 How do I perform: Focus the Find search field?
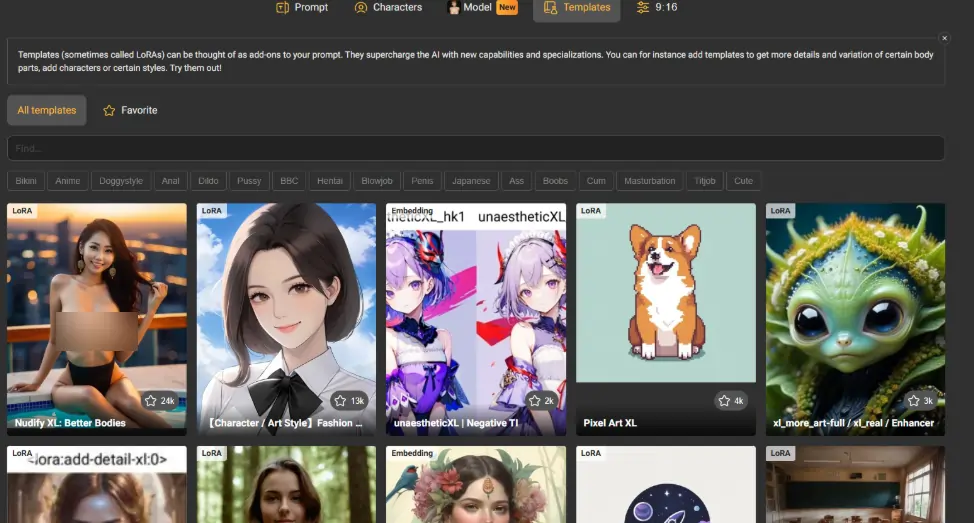[476, 148]
